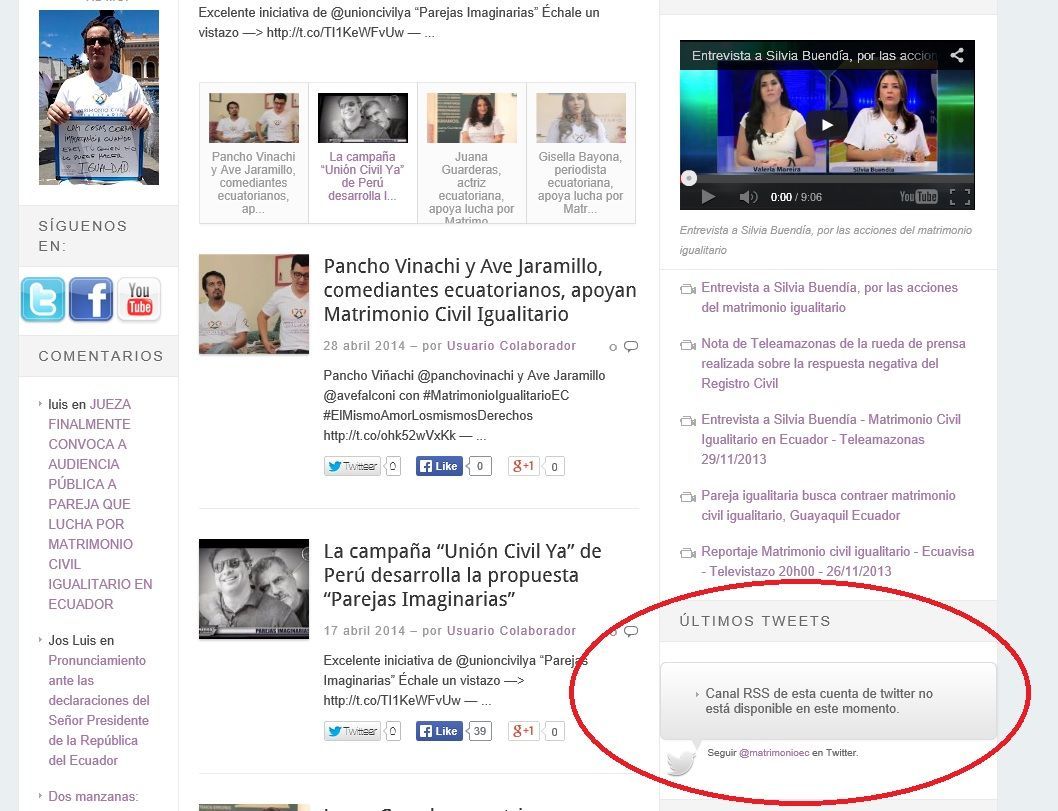
Task: Open Gisella Bayona carousel thumbnail
Action: click(x=581, y=117)
